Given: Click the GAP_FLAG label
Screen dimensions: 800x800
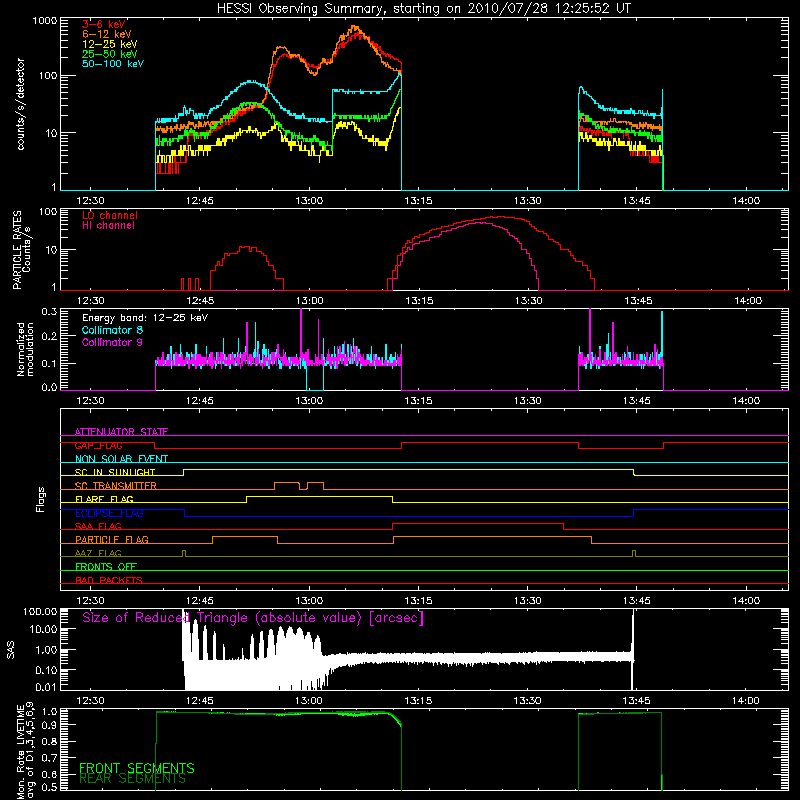Looking at the screenshot, I should [x=98, y=445].
